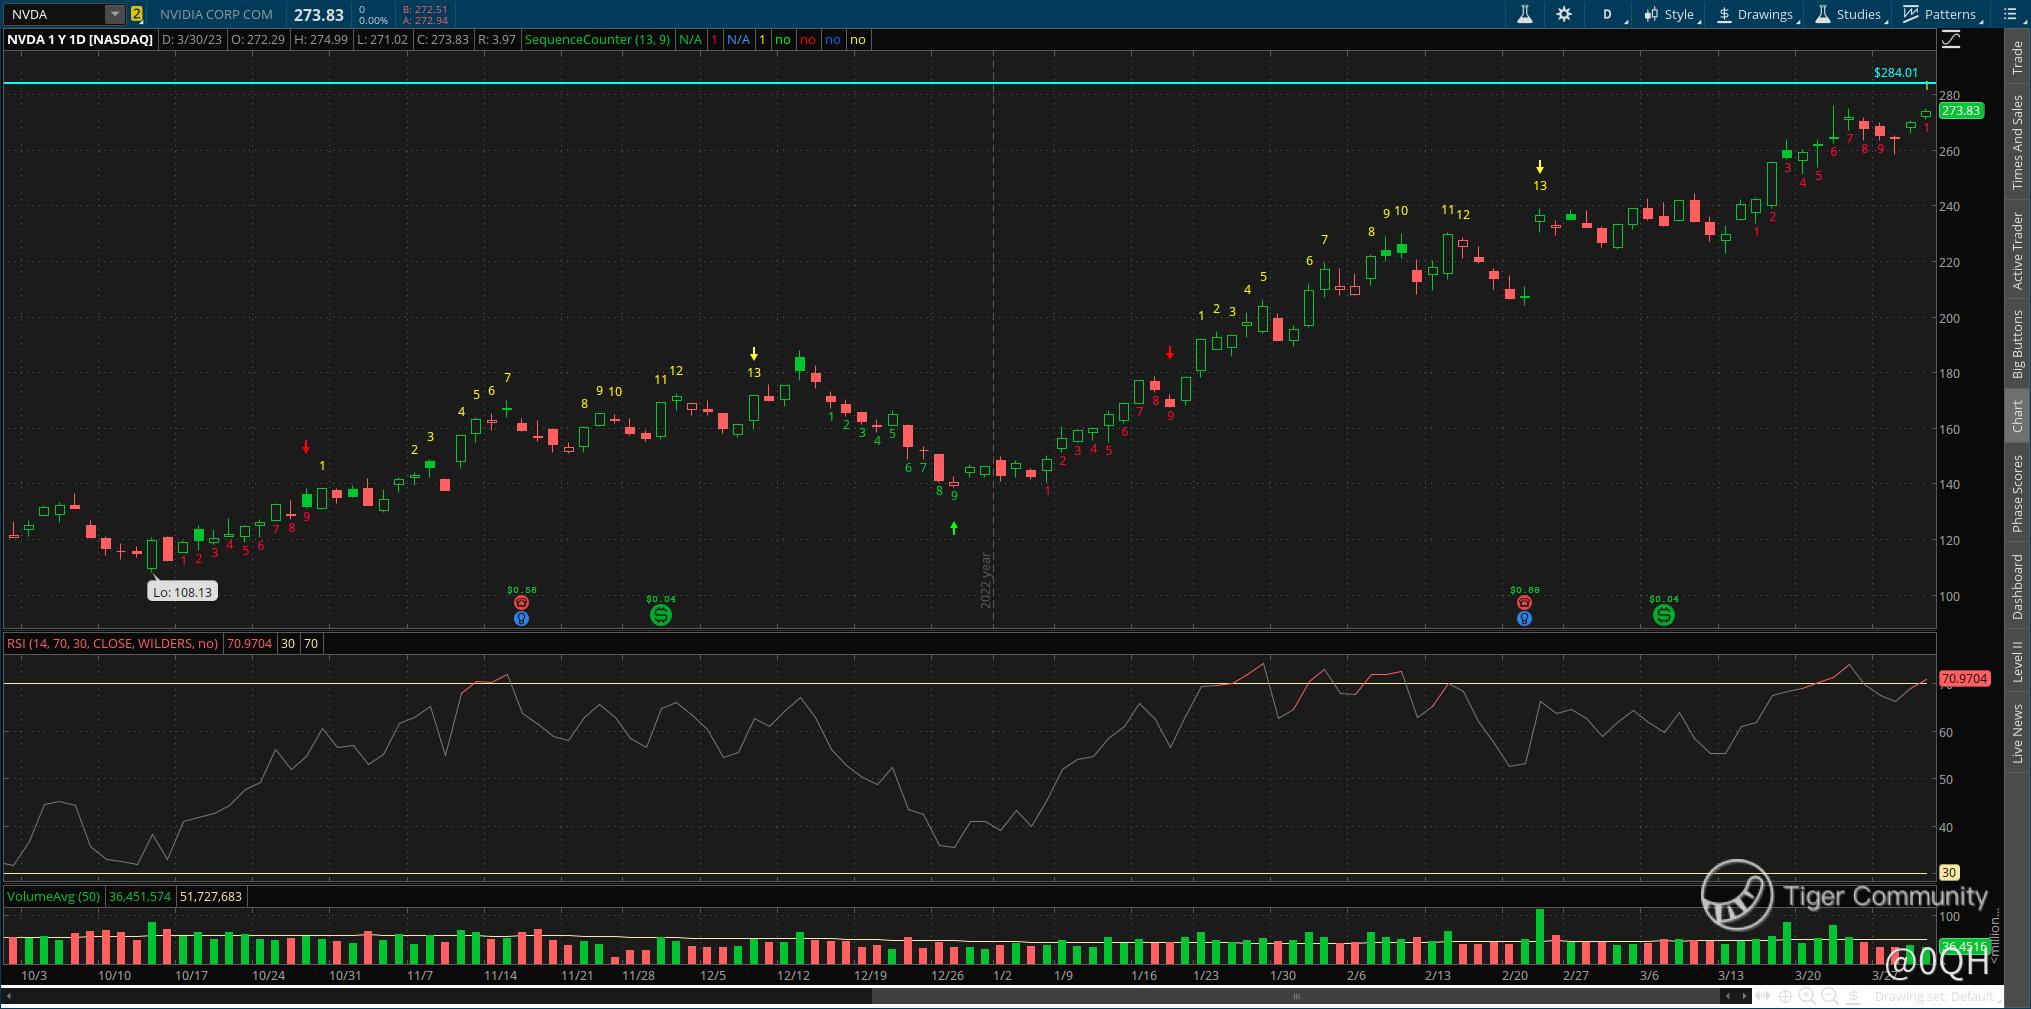Open the Drawing set: Default dropdown
The width and height of the screenshot is (2031, 1009).
coord(1933,996)
